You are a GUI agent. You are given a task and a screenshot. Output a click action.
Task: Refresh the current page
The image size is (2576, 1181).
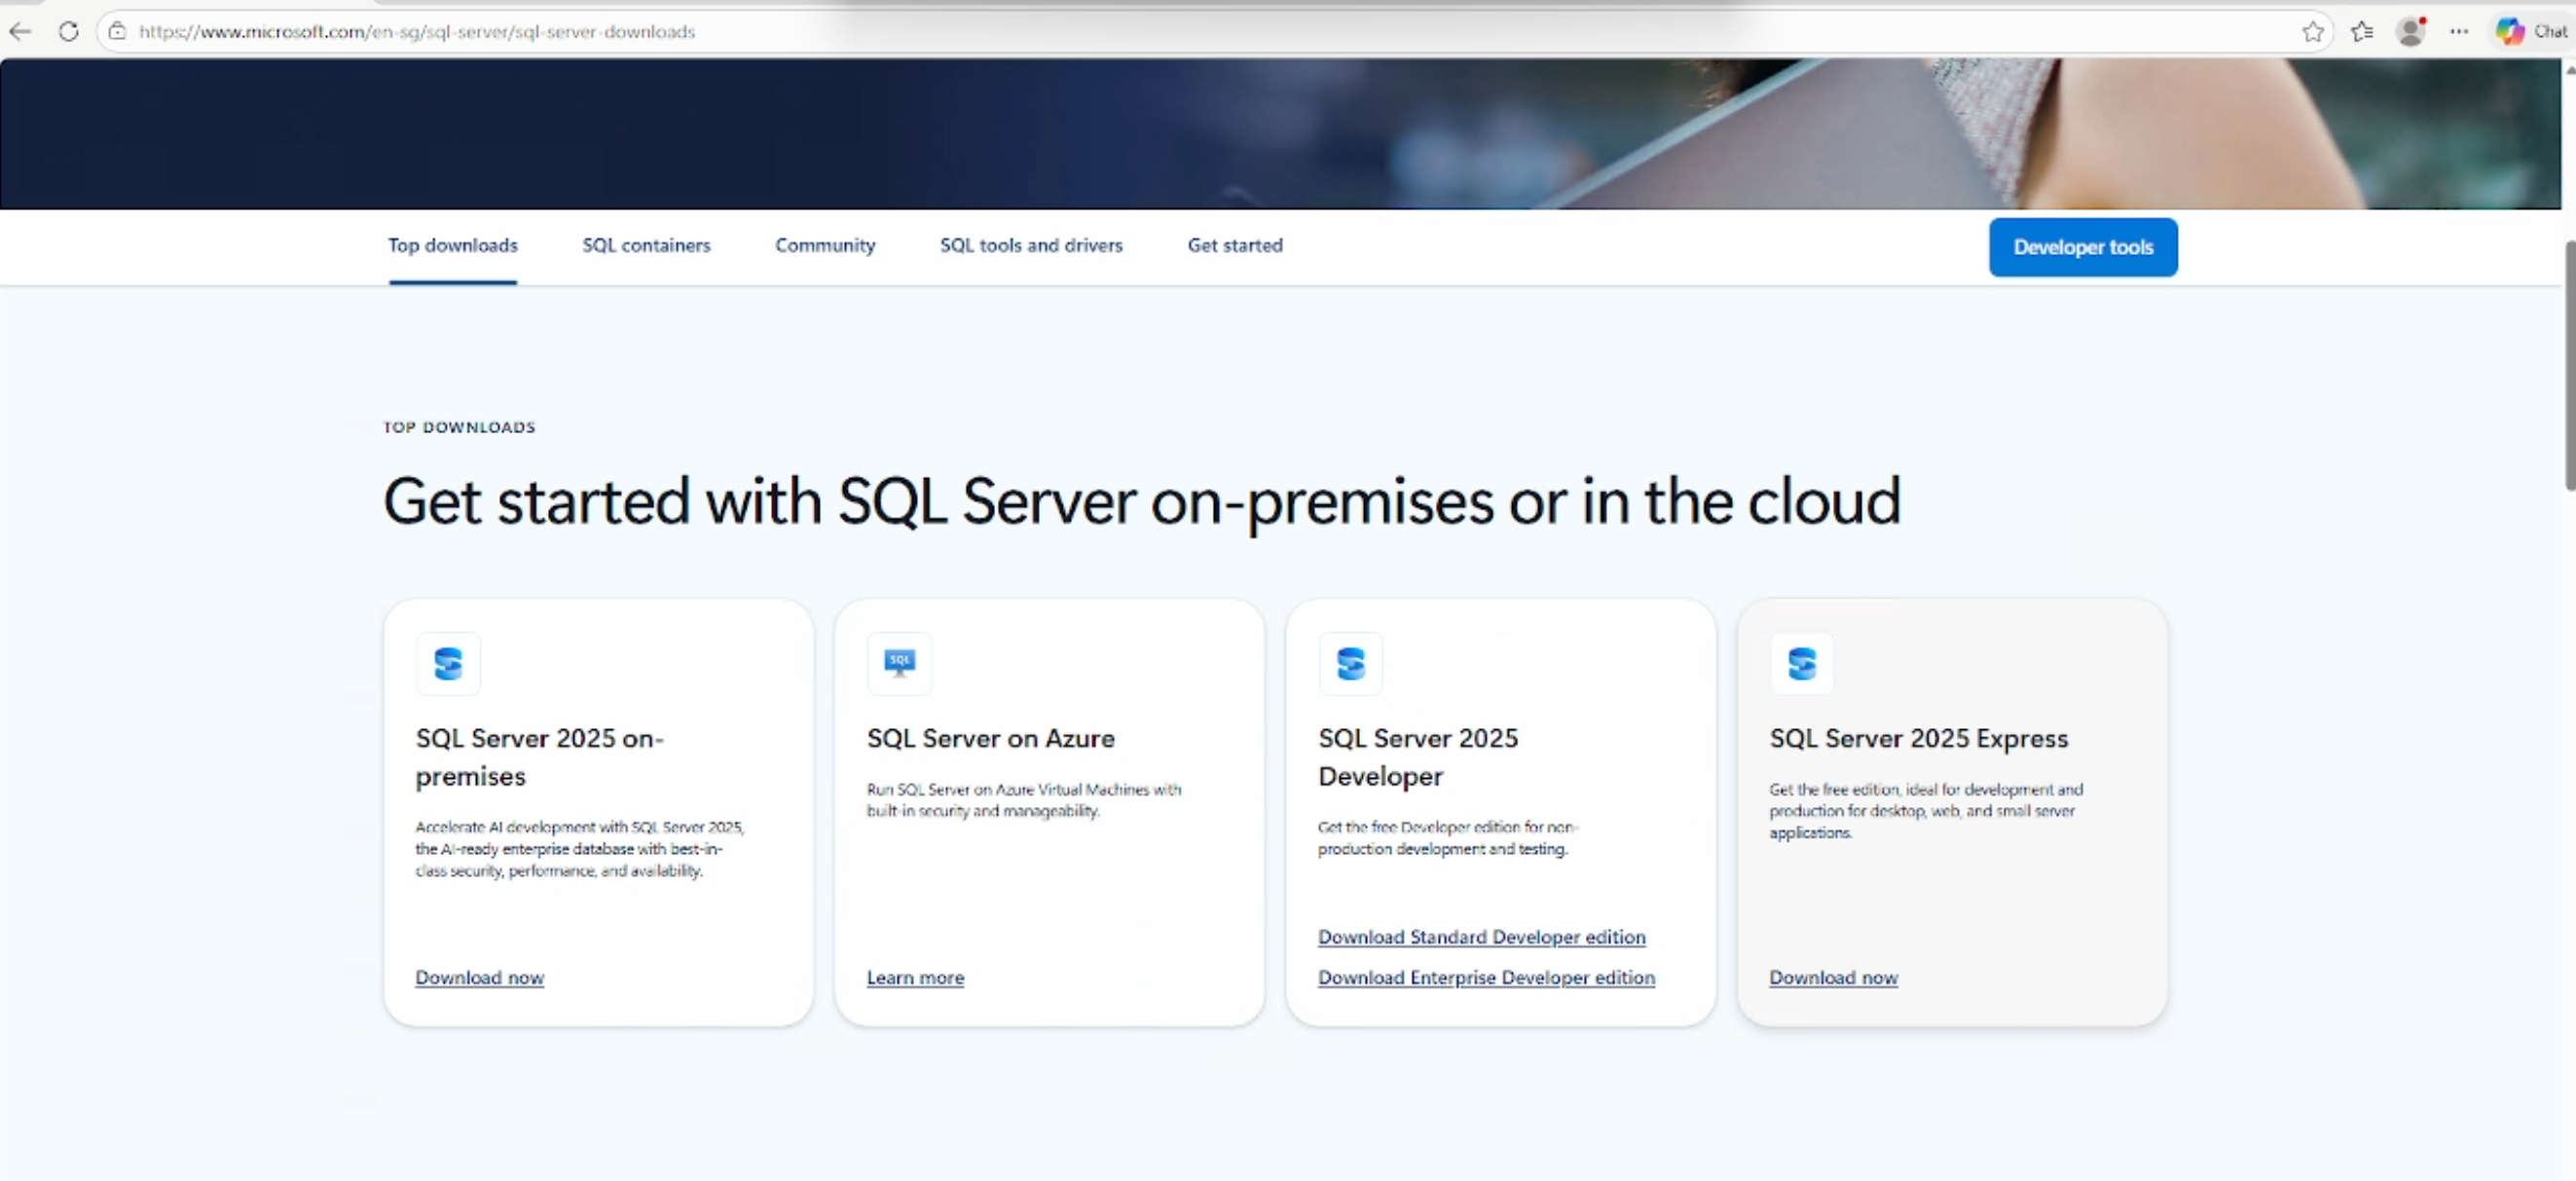point(67,31)
